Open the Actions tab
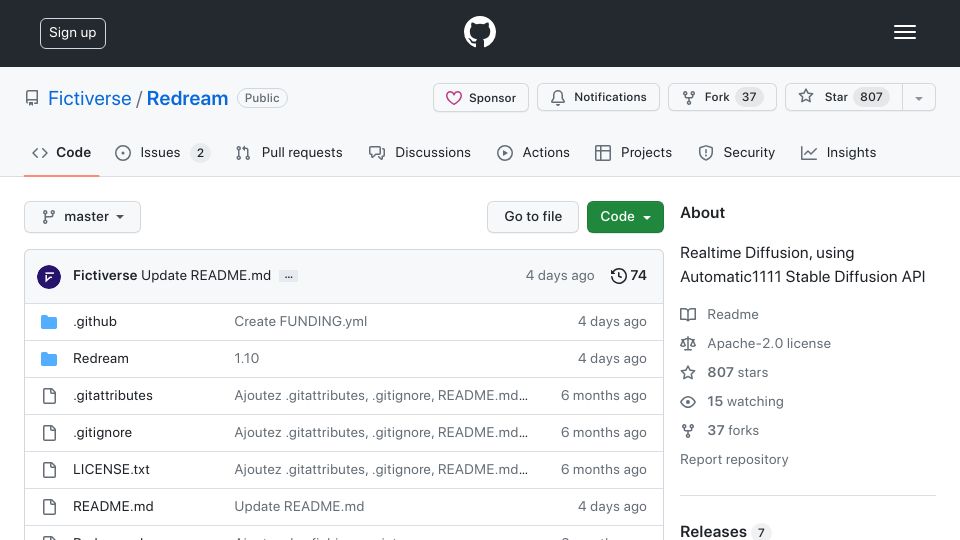960x540 pixels. [533, 152]
